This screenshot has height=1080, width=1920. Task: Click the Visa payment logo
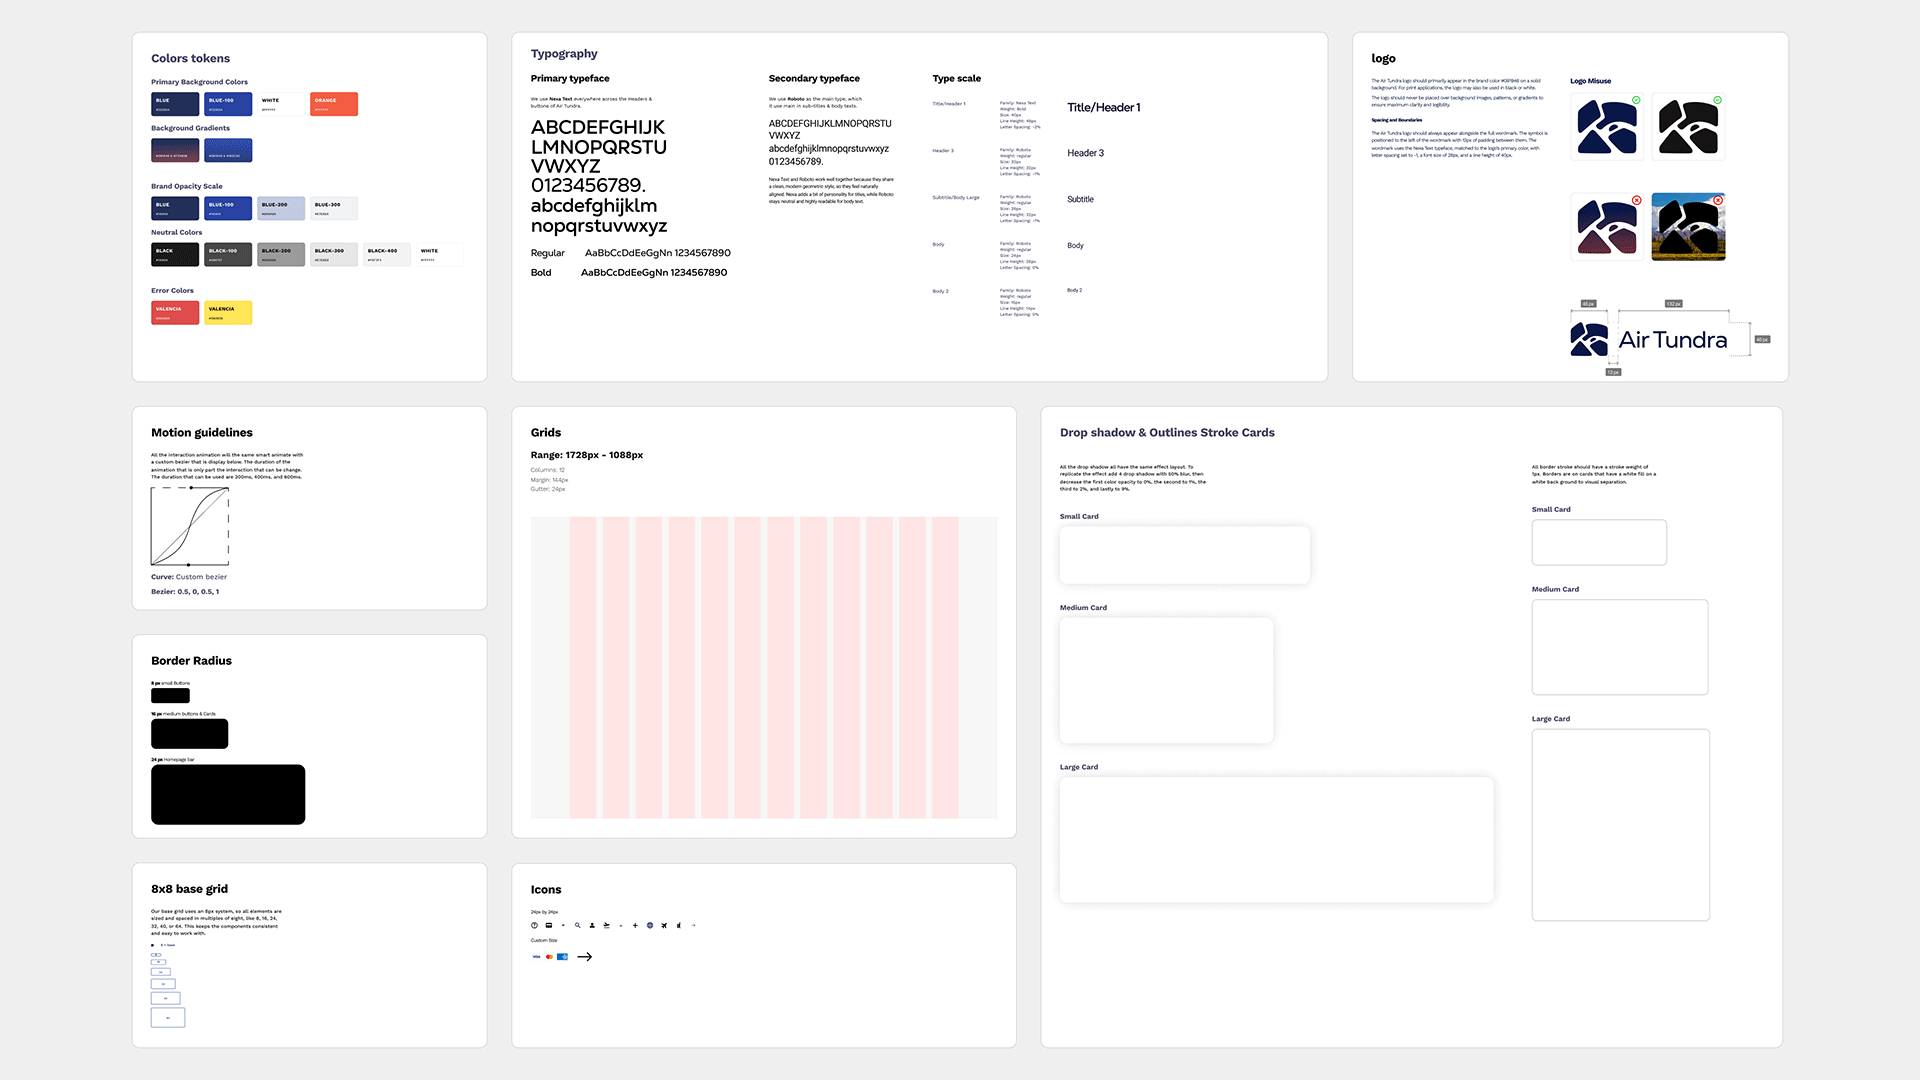coord(536,957)
